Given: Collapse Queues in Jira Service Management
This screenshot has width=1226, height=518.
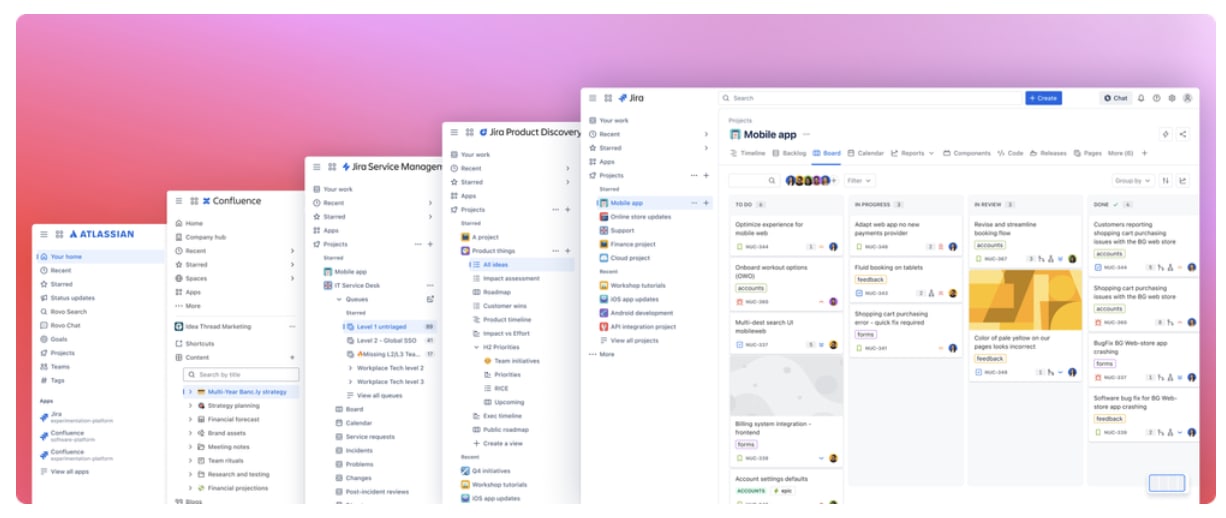Looking at the screenshot, I should click(338, 299).
